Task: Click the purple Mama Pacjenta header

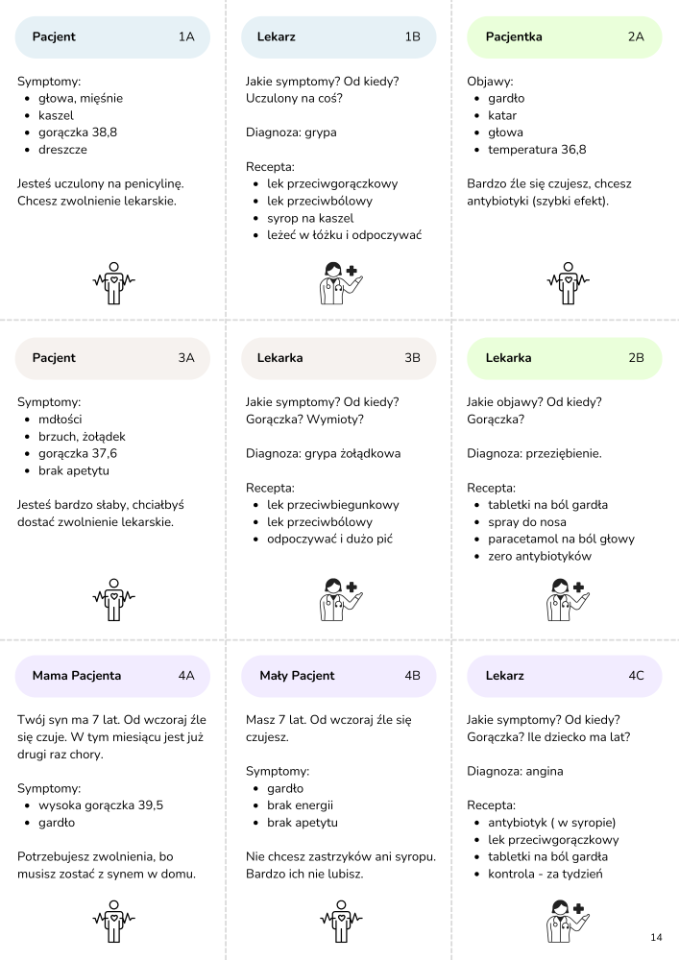Action: tap(113, 676)
